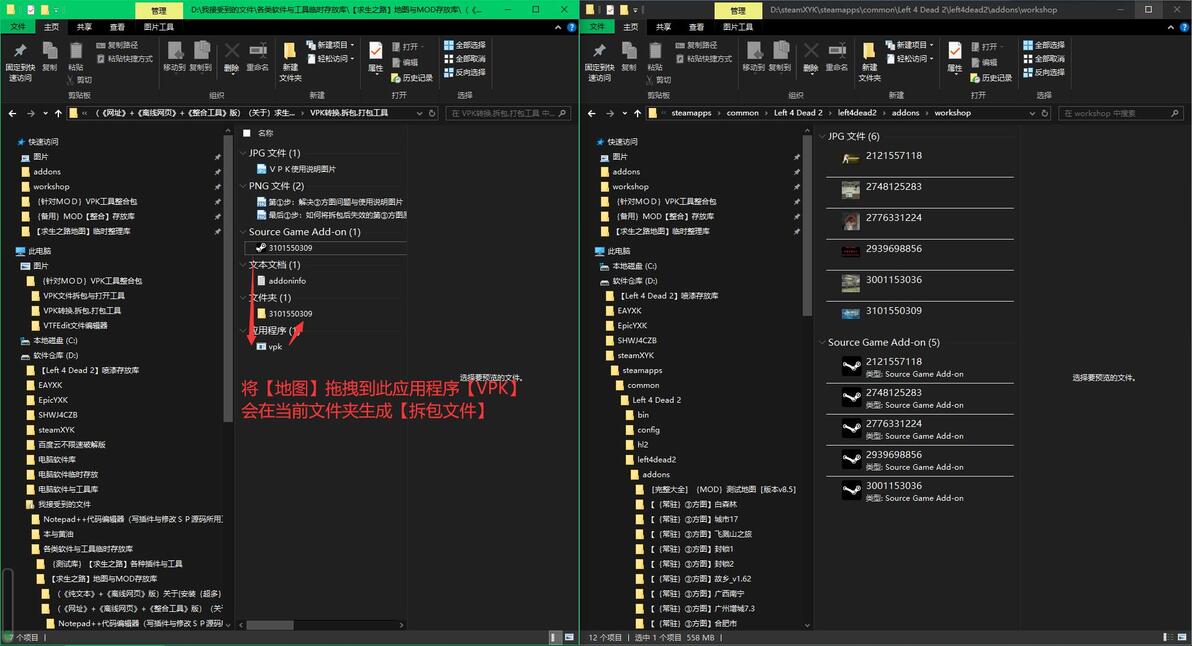Image resolution: width=1192 pixels, height=646 pixels.
Task: Open 文件 tab in right window
Action: click(x=597, y=27)
